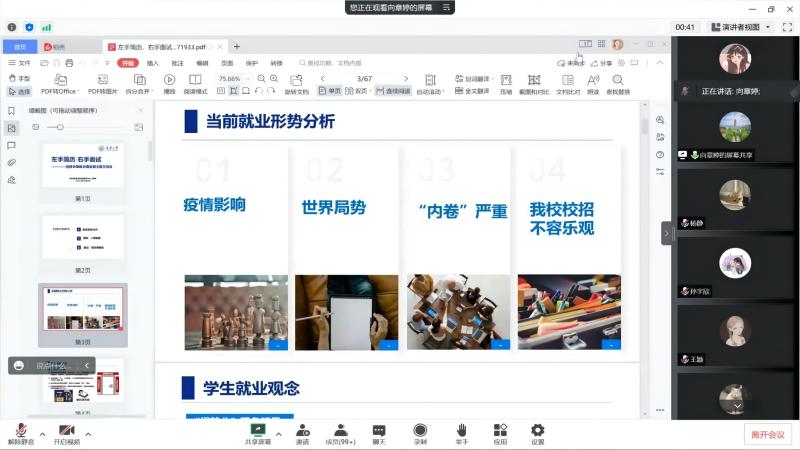Click search functions input box
This screenshot has width=800, height=450.
pos(331,63)
